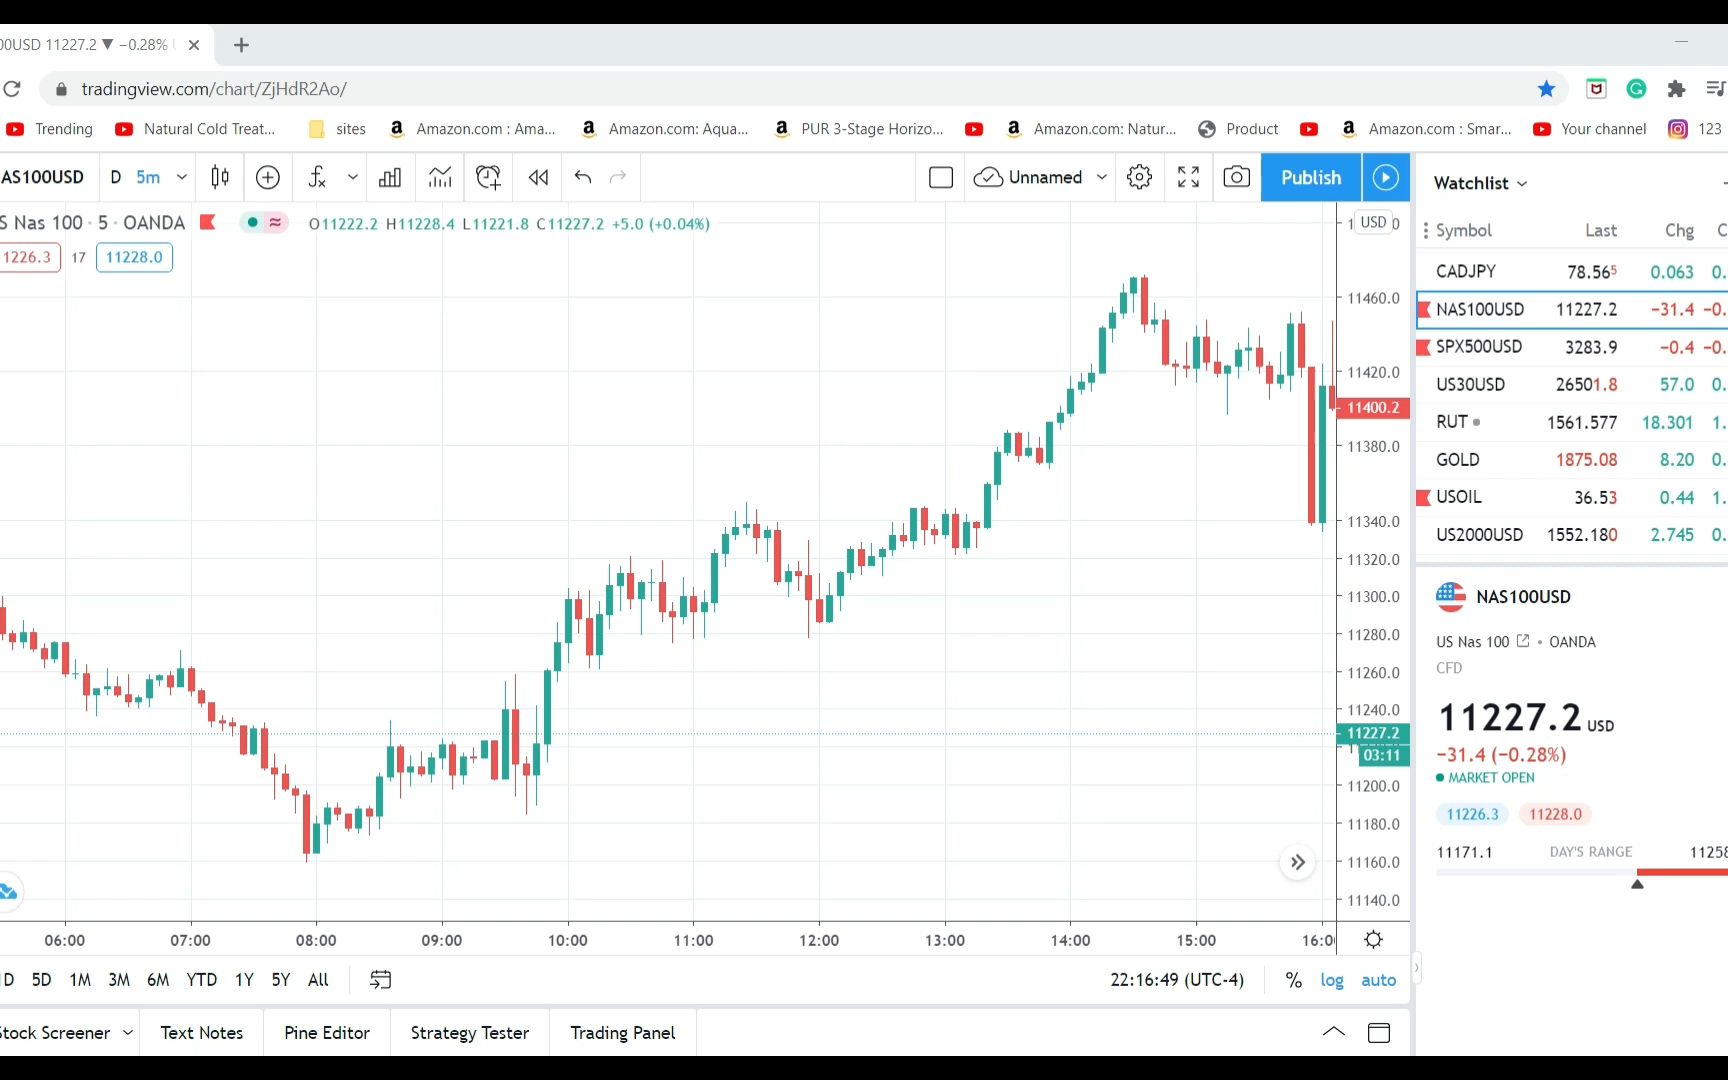Image resolution: width=1728 pixels, height=1080 pixels.
Task: Redo the chart action
Action: click(x=618, y=177)
